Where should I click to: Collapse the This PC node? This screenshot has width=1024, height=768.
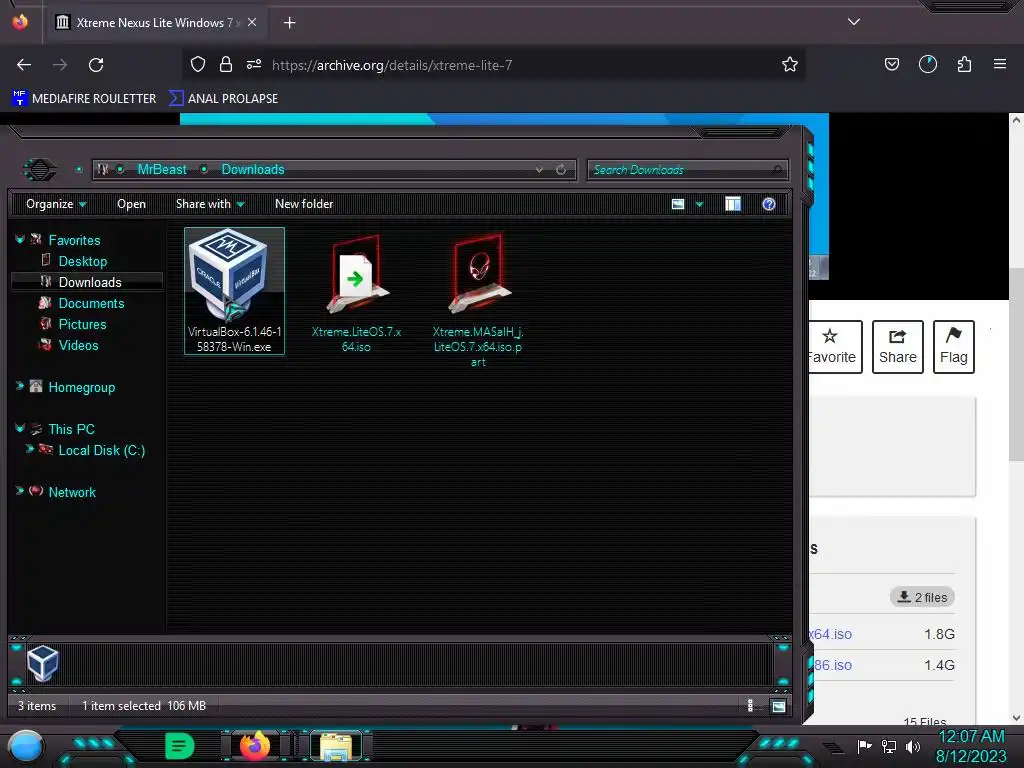[x=20, y=428]
